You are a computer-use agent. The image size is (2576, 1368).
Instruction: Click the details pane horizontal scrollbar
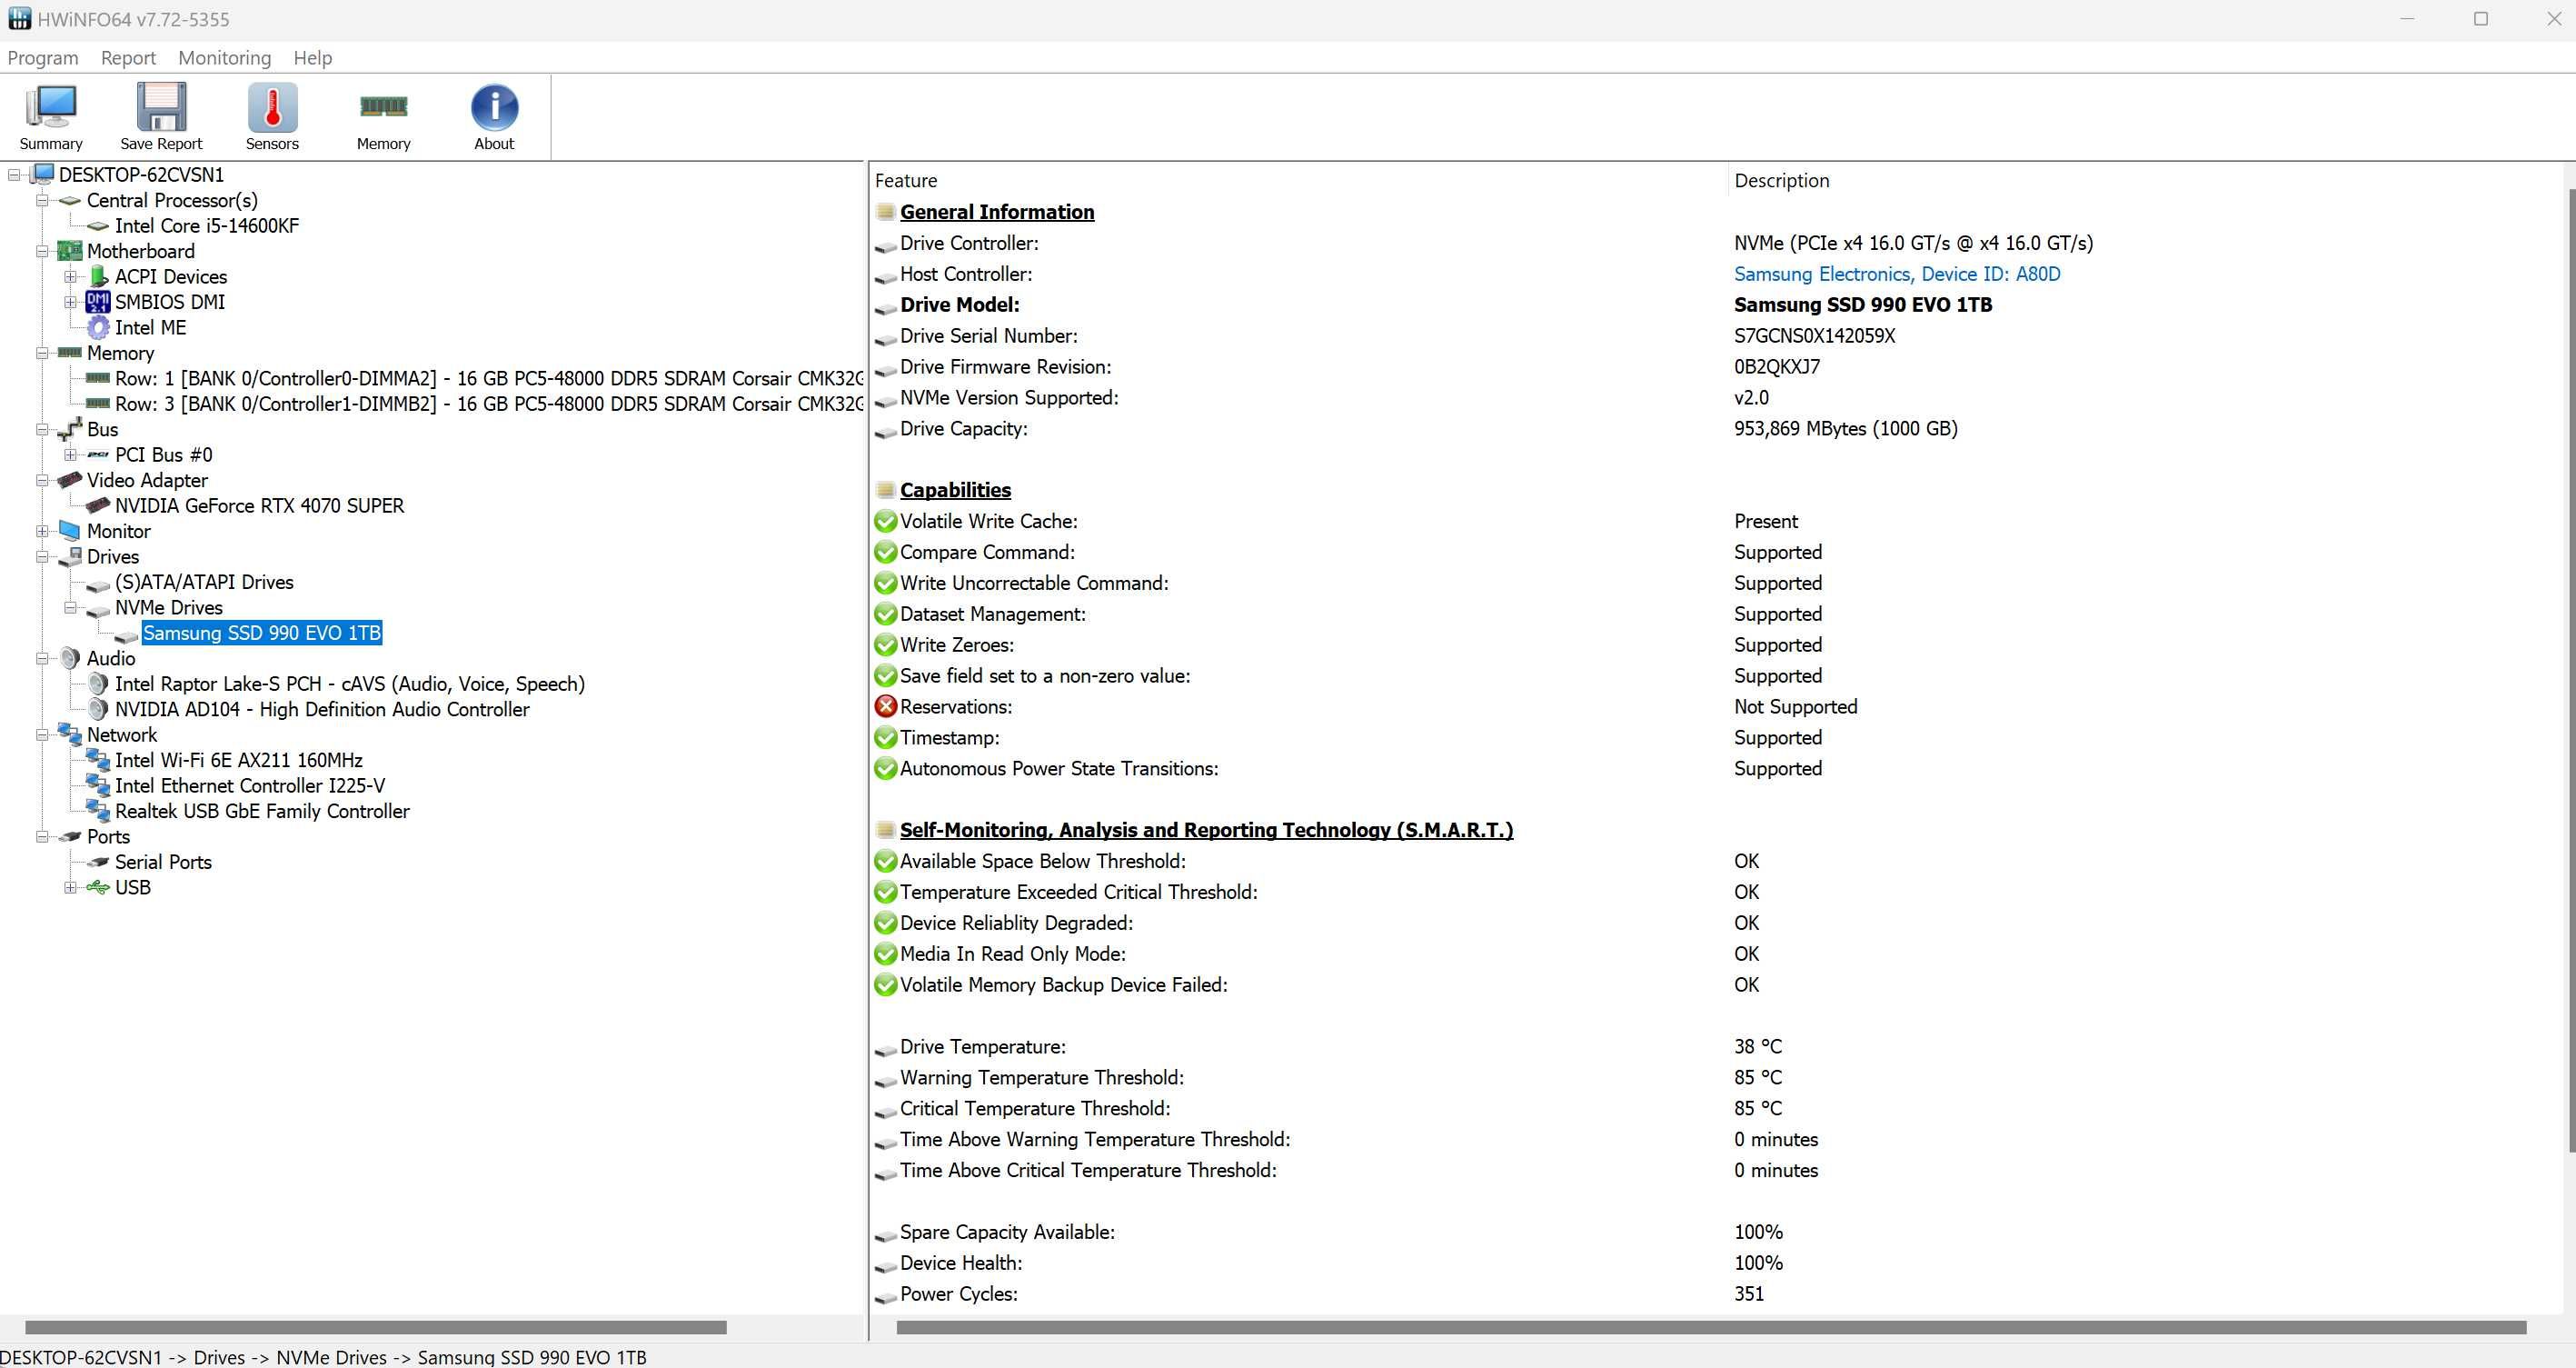pyautogui.click(x=1711, y=1327)
